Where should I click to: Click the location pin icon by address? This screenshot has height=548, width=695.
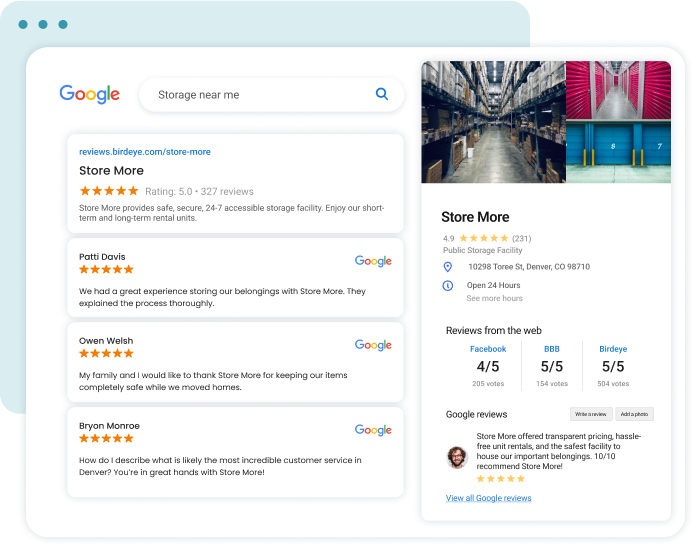coord(448,266)
